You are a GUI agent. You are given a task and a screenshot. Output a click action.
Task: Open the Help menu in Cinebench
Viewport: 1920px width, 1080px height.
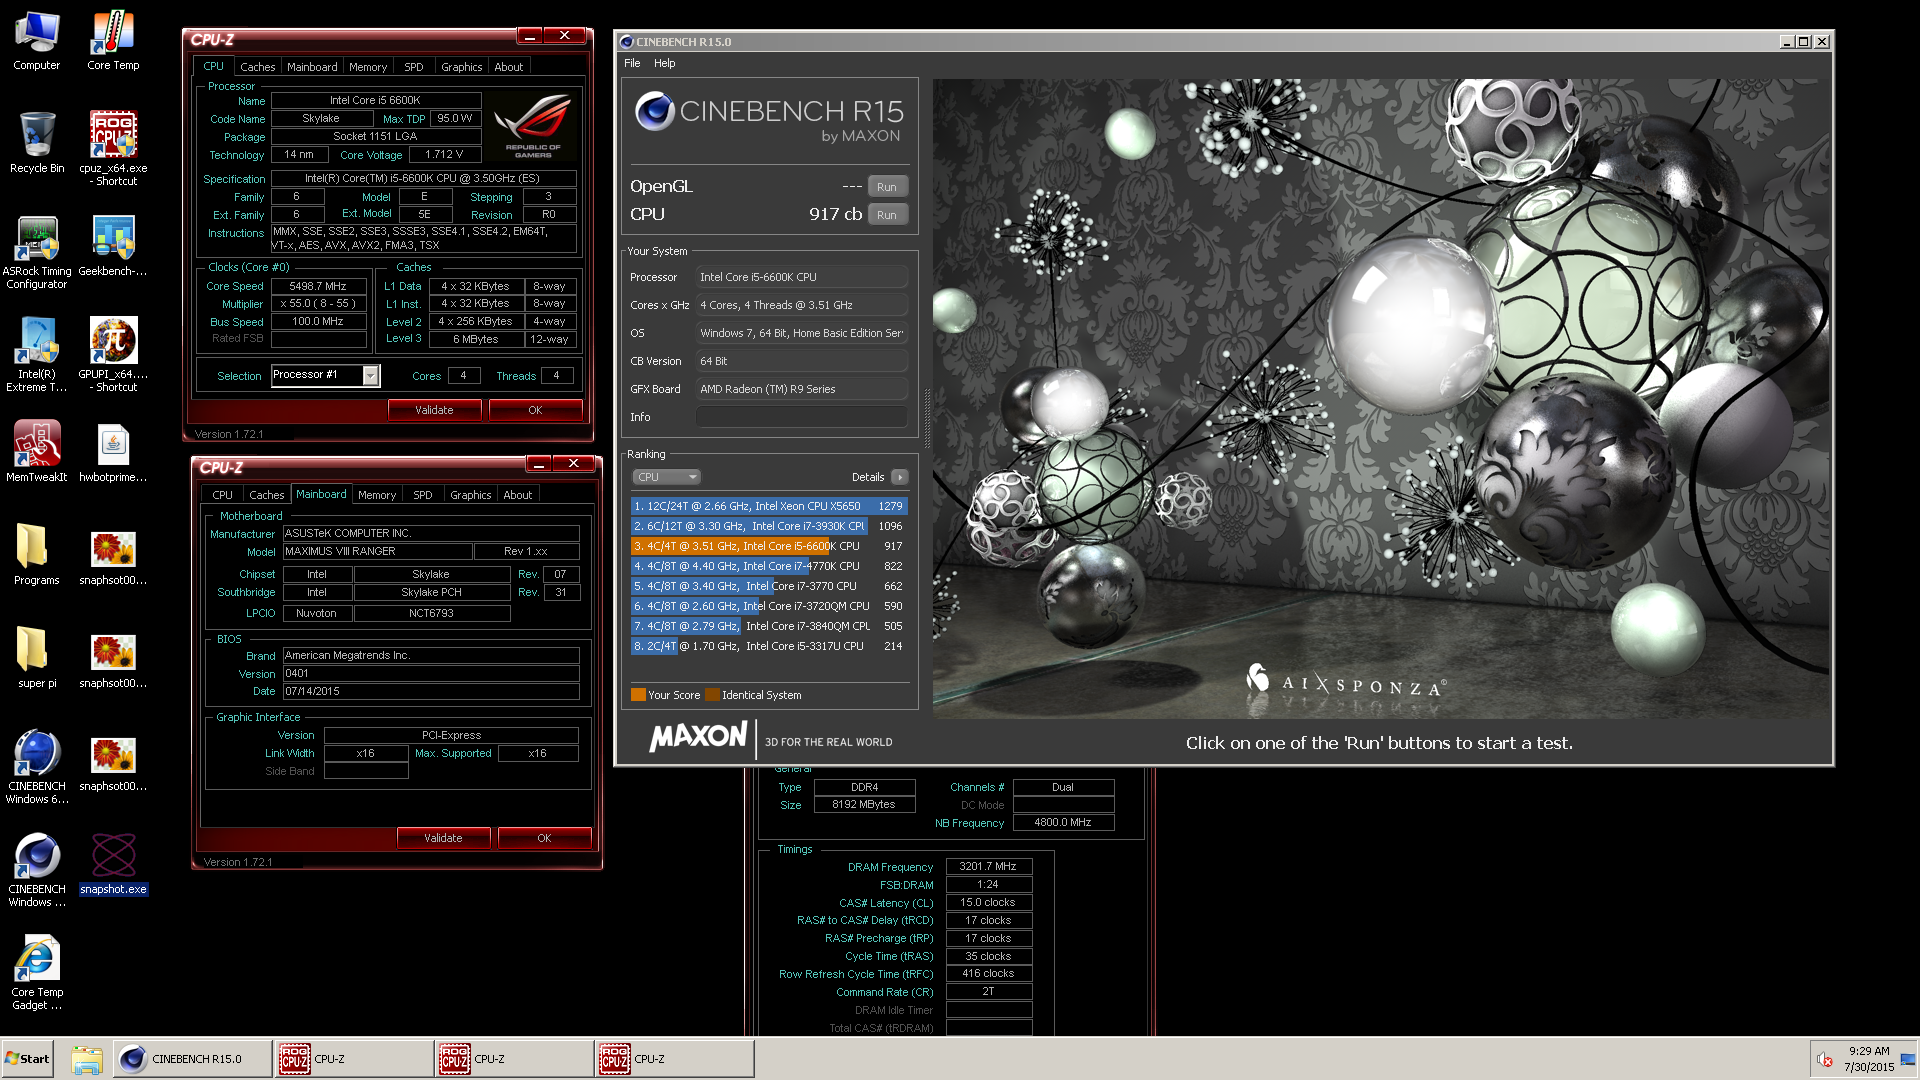coord(664,63)
